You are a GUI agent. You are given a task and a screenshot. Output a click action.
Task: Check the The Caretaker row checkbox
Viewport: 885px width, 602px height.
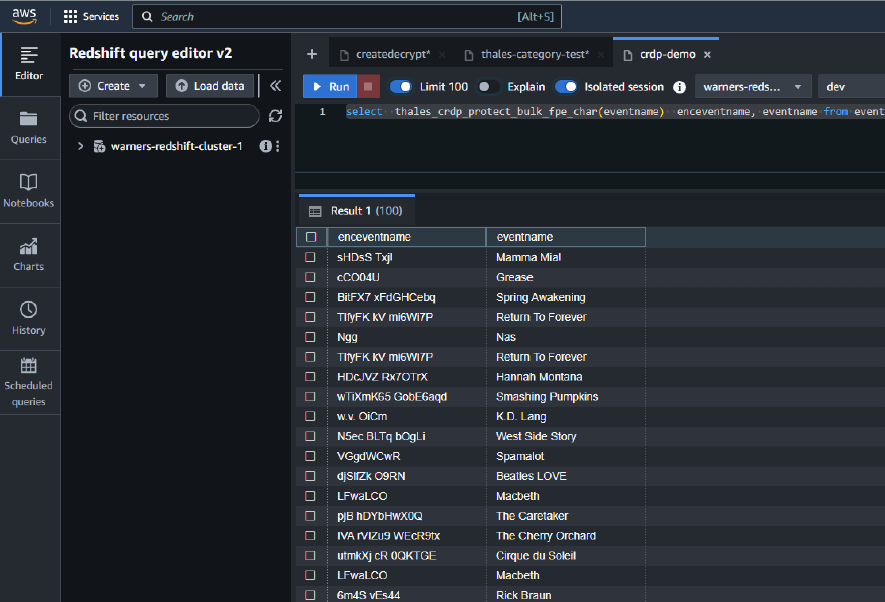310,516
